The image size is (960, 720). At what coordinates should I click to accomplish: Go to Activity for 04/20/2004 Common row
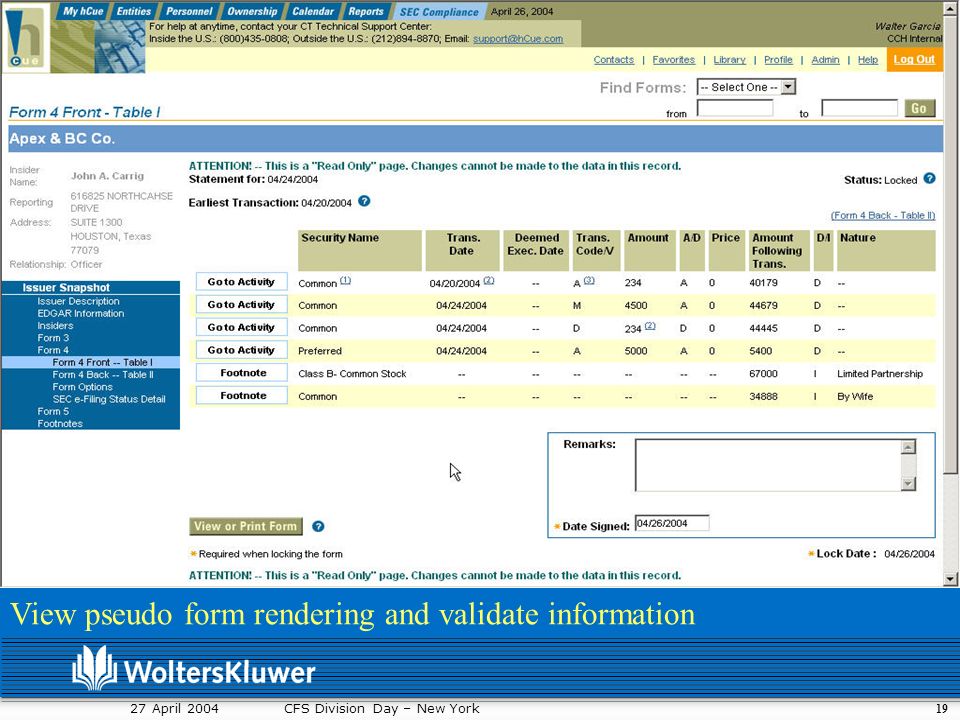241,282
